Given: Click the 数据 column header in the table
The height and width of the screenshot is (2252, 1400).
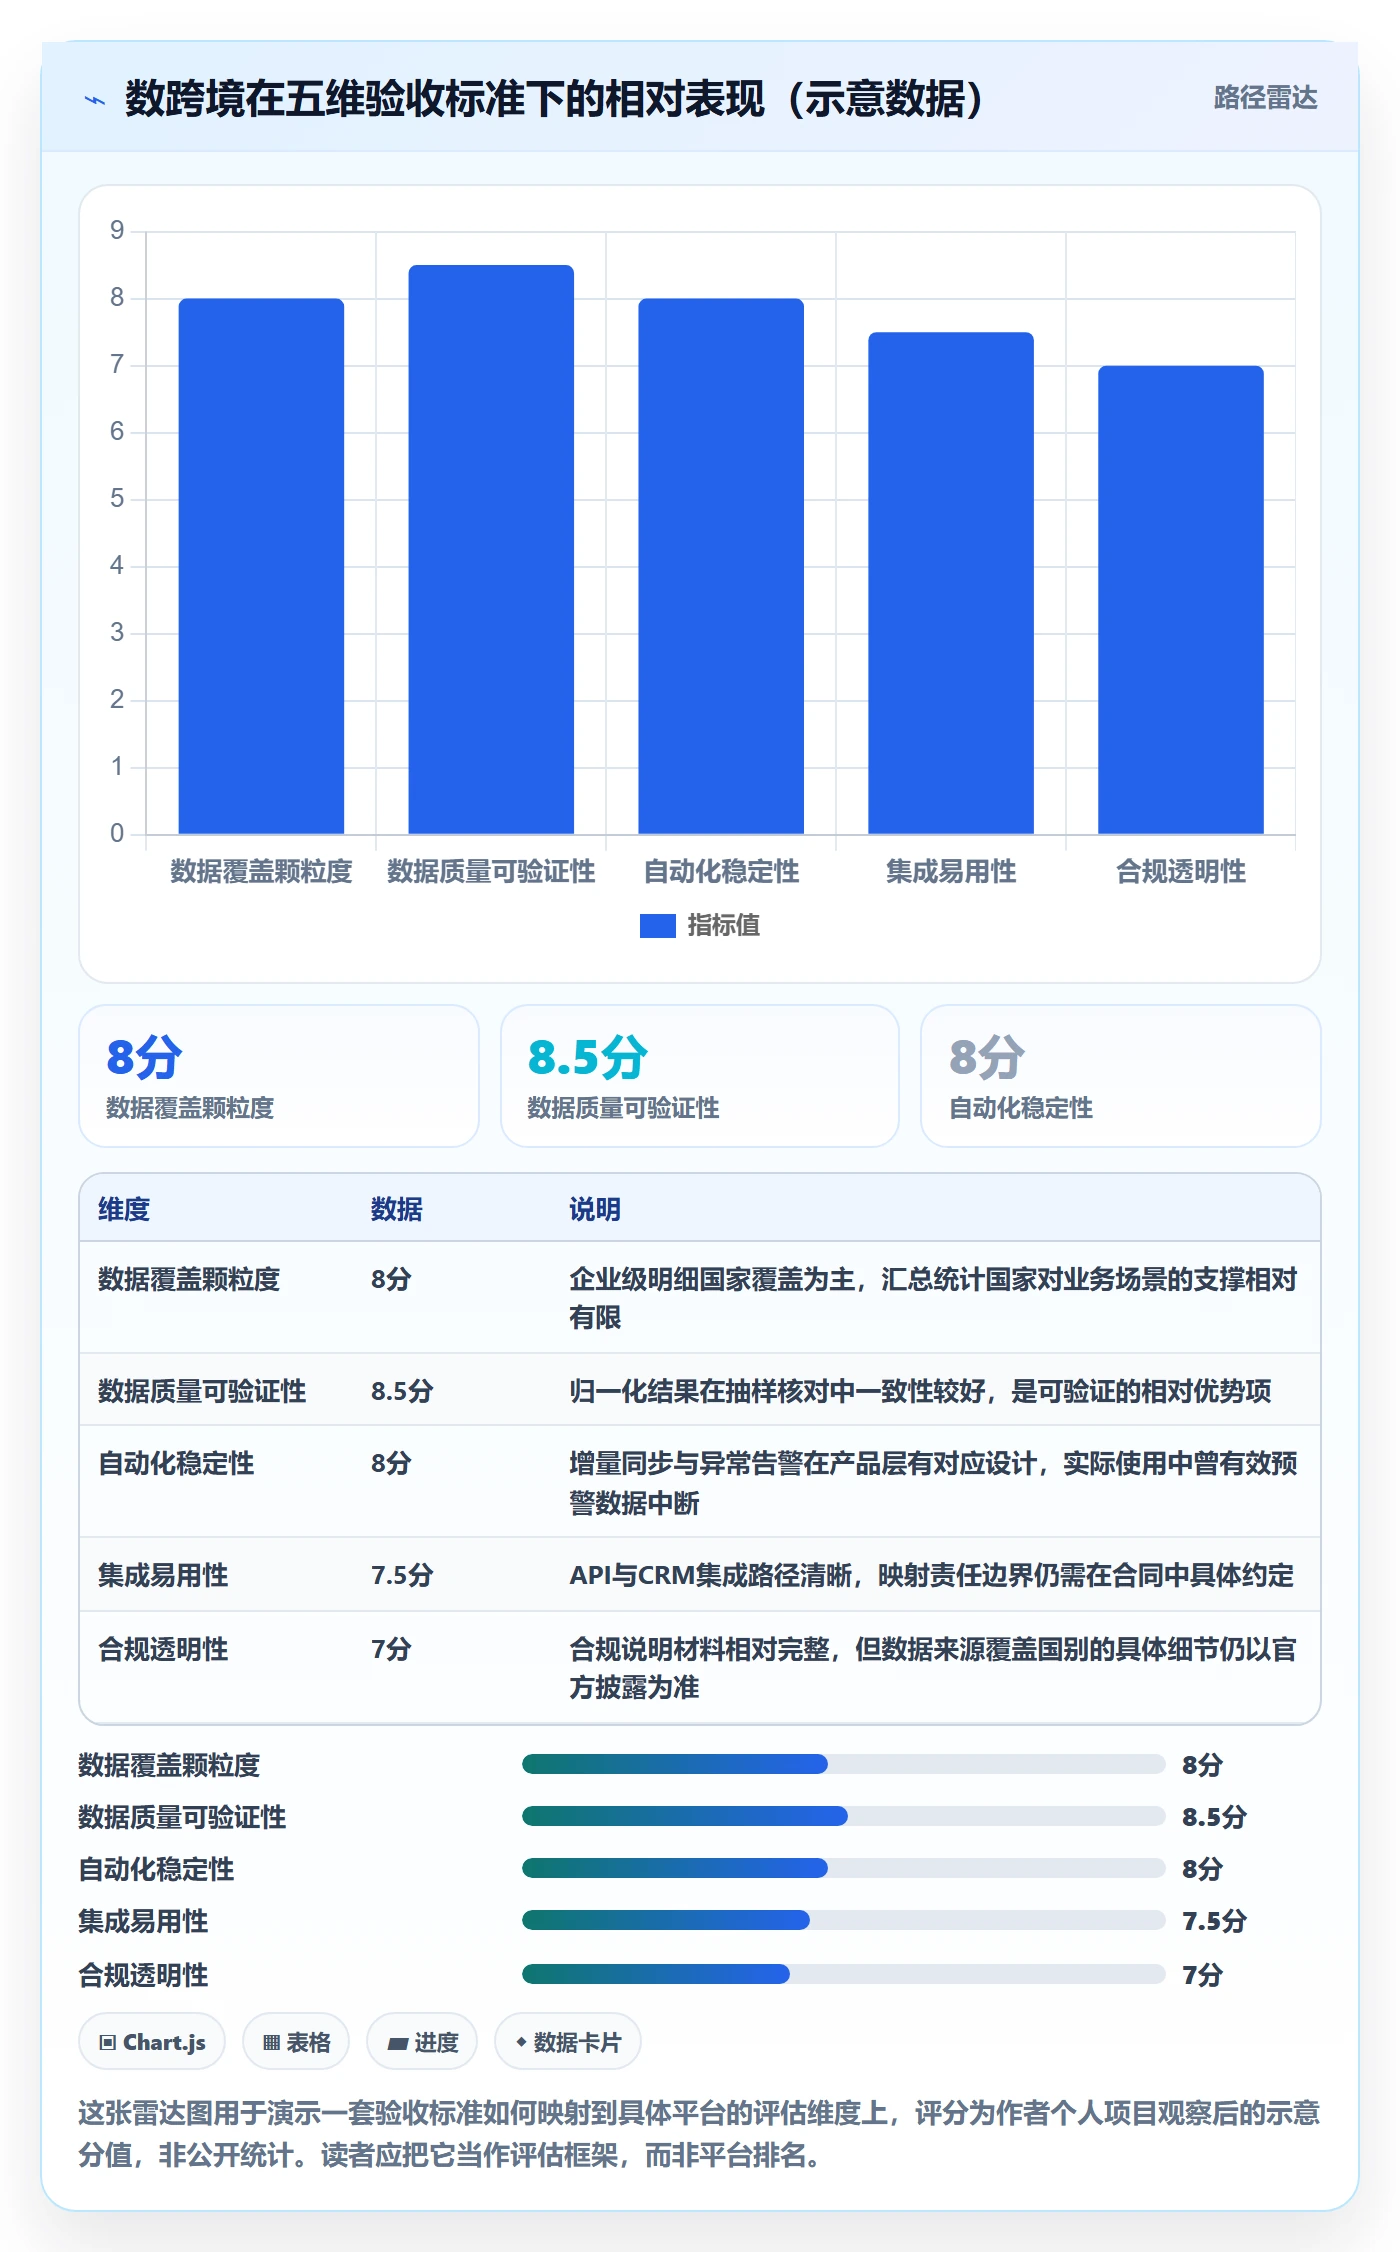Looking at the screenshot, I should pyautogui.click(x=397, y=1209).
